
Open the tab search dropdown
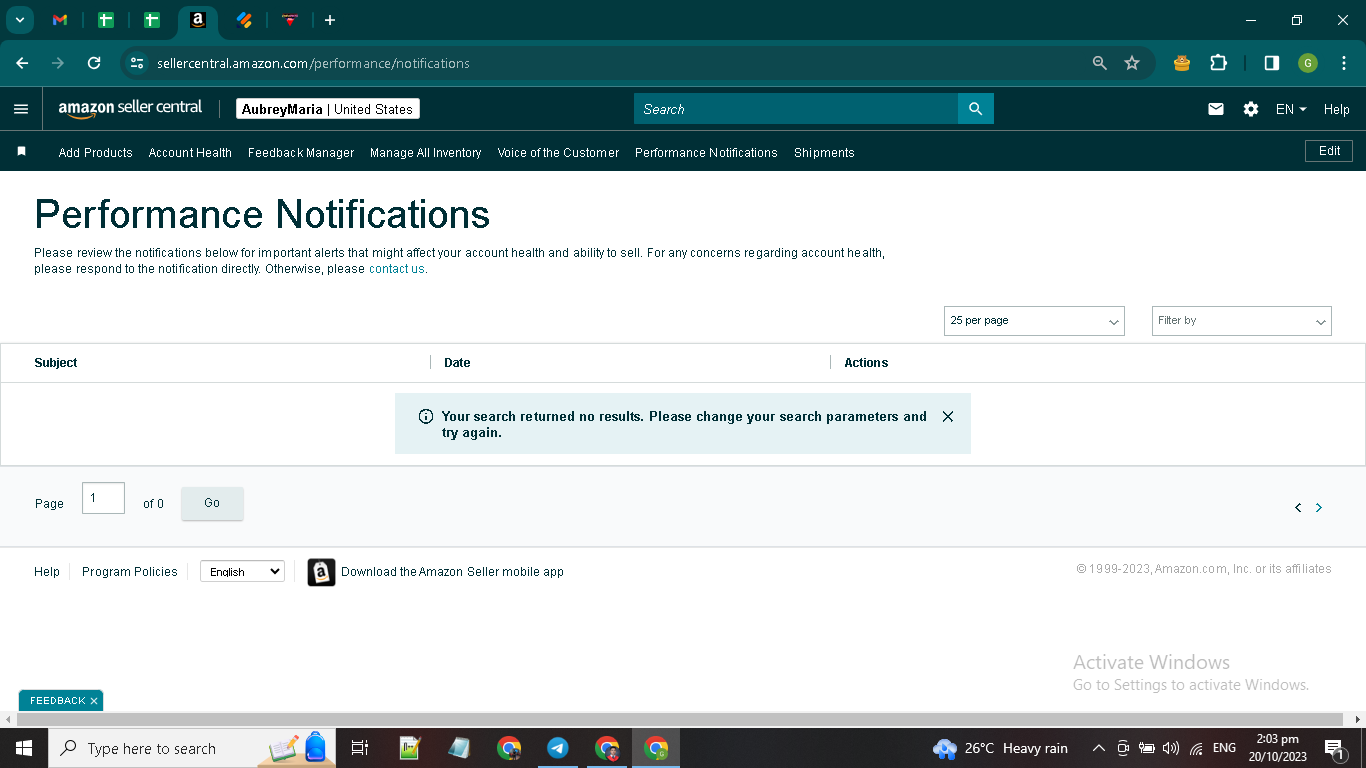click(19, 20)
